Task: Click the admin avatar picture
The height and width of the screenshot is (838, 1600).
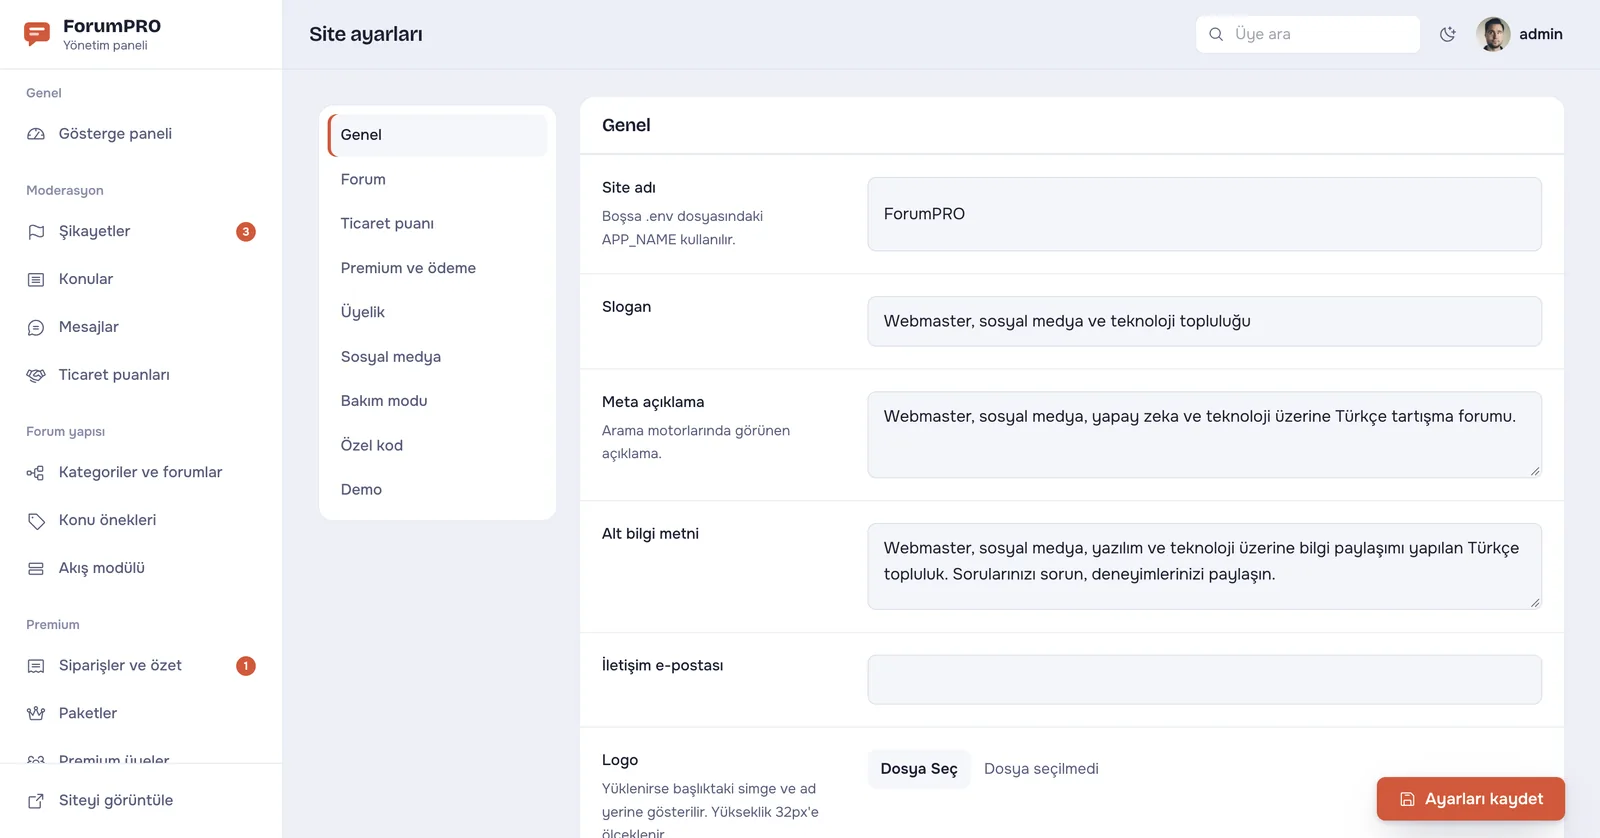Action: (x=1493, y=34)
